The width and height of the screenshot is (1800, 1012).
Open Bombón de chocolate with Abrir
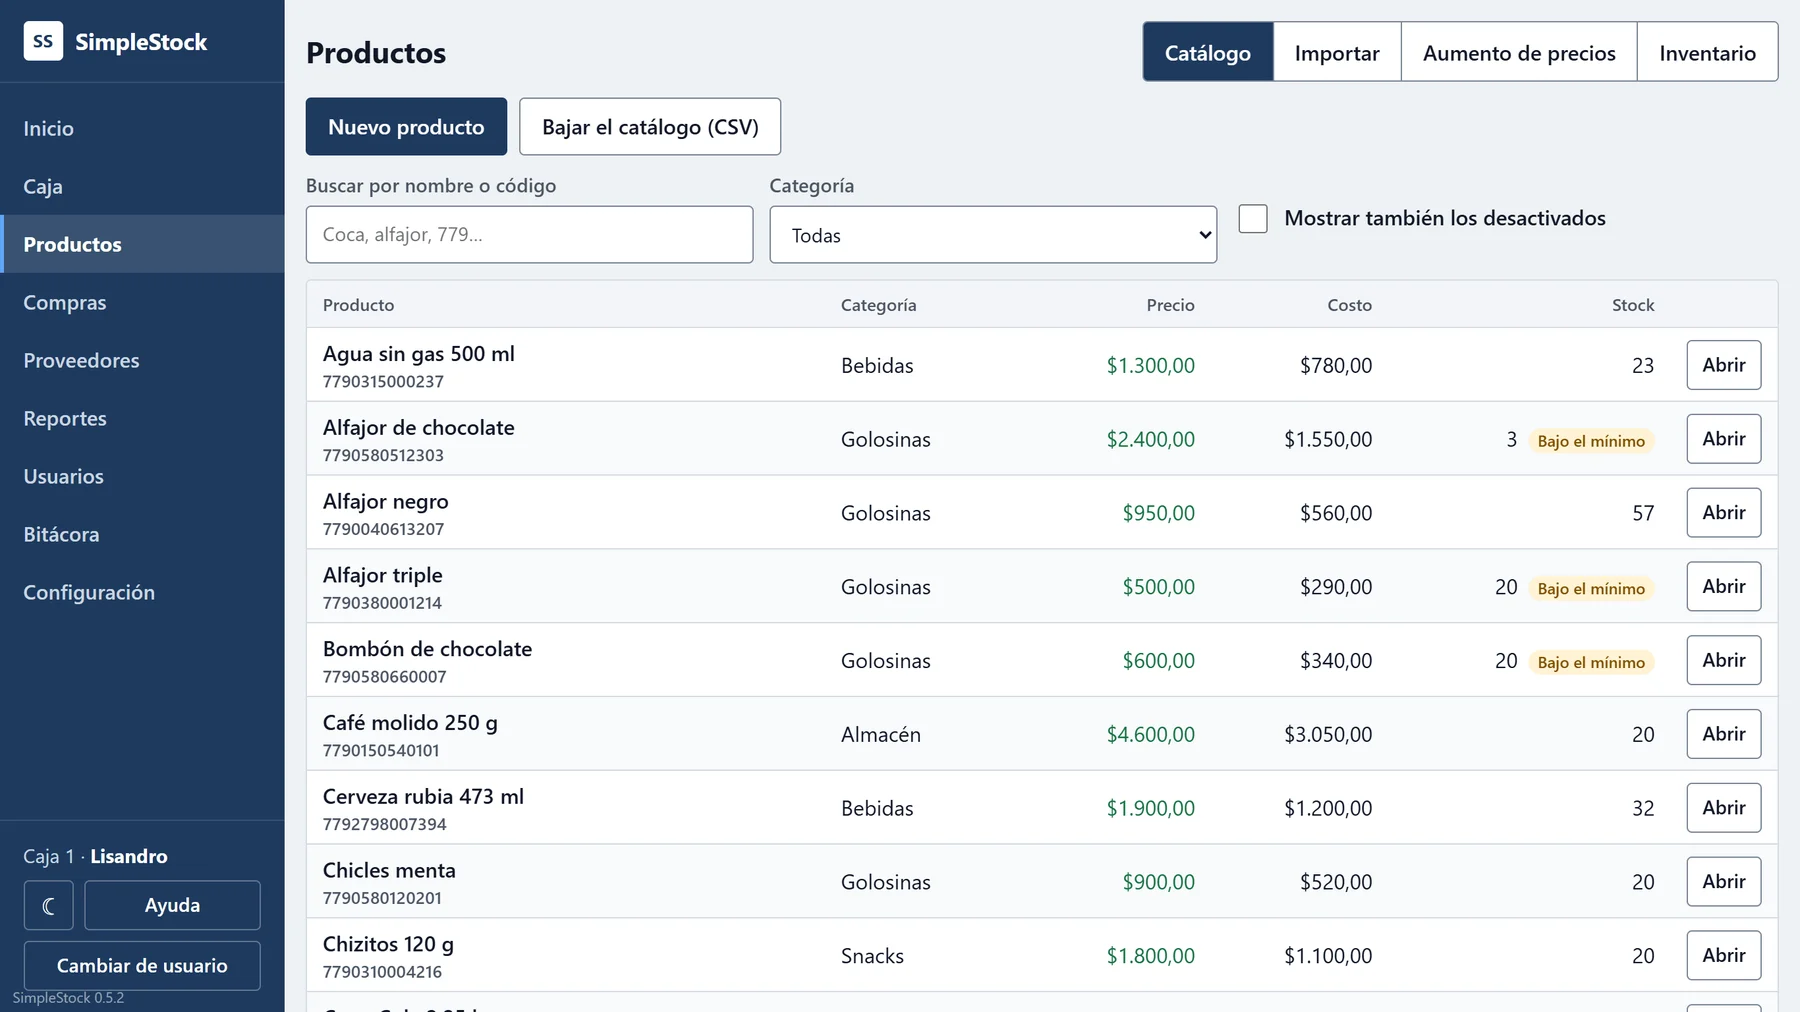1724,660
